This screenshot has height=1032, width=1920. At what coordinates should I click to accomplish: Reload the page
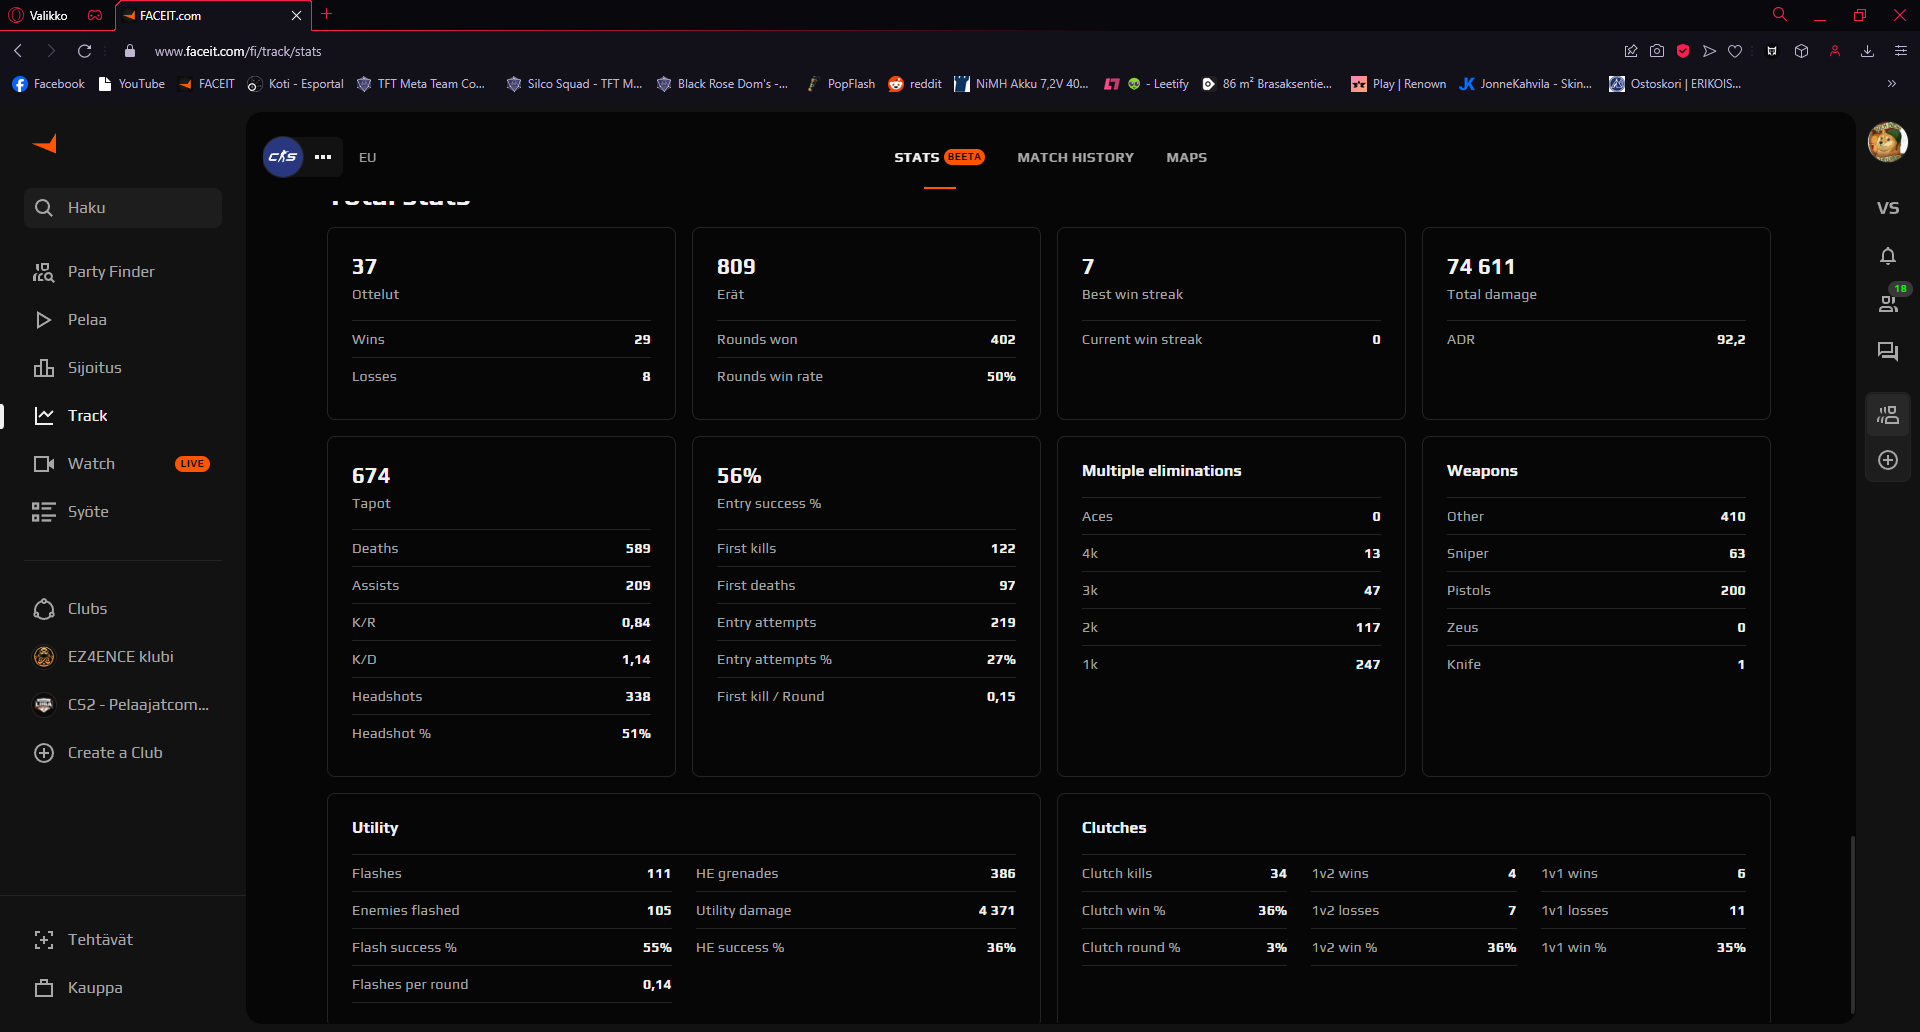coord(85,51)
